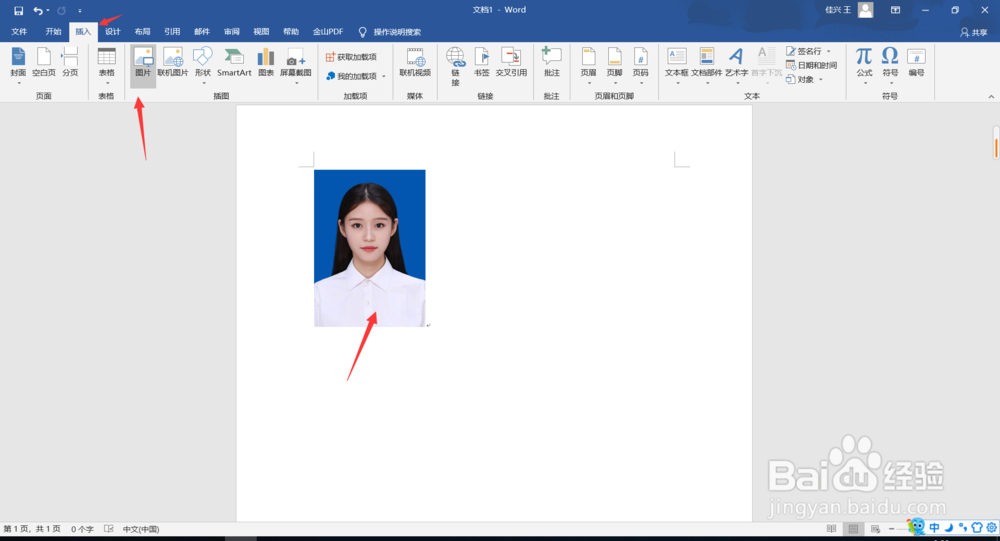The image size is (1000, 541).
Task: Switch to the Mailings (邮件) tab
Action: pyautogui.click(x=202, y=32)
